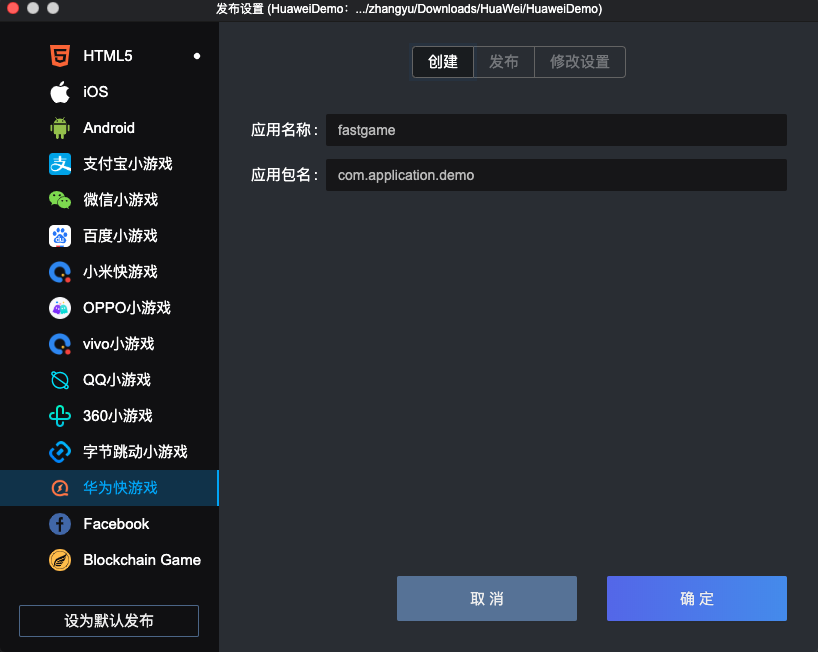Open the 修改设置 tab
818x652 pixels.
coord(580,62)
